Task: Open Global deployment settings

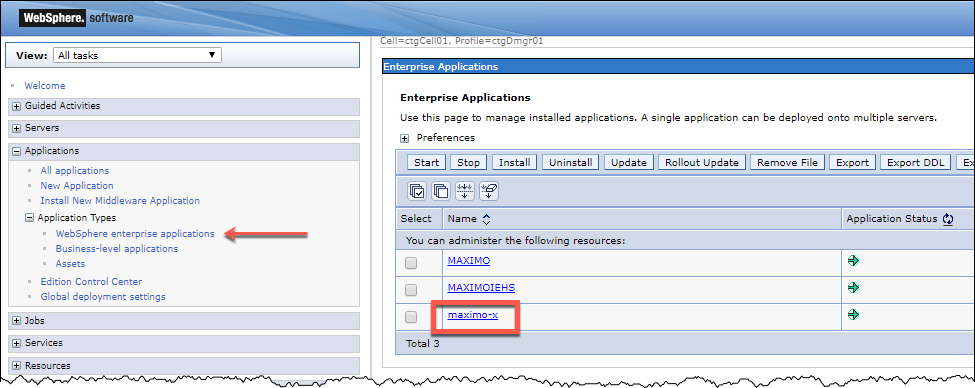Action: (x=103, y=297)
